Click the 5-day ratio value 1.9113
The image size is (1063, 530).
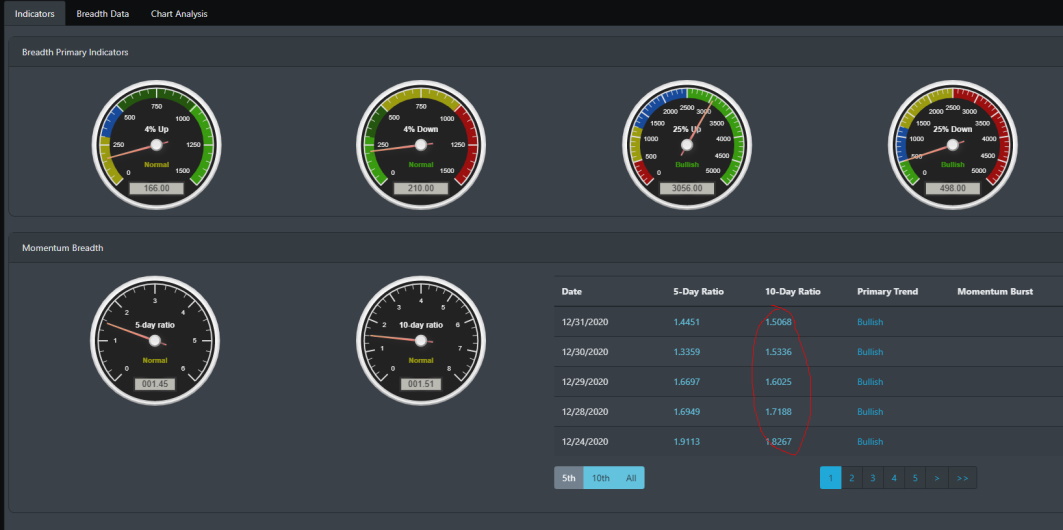687,441
